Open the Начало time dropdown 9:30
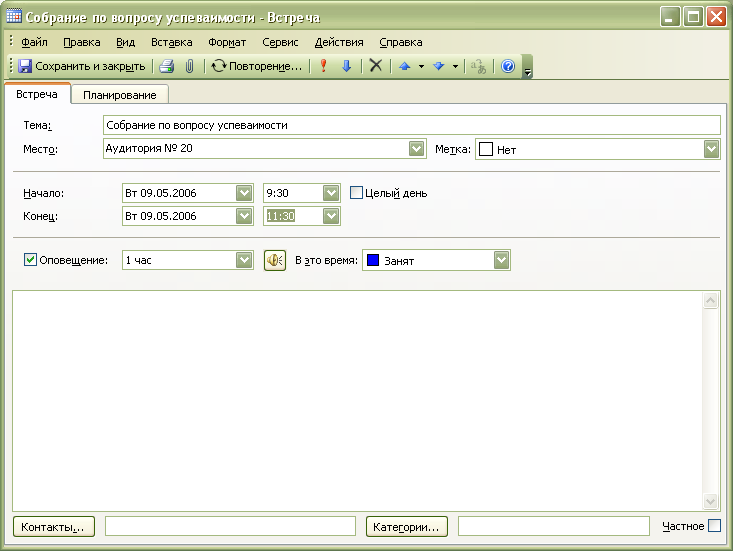This screenshot has width=733, height=551. pyautogui.click(x=331, y=193)
